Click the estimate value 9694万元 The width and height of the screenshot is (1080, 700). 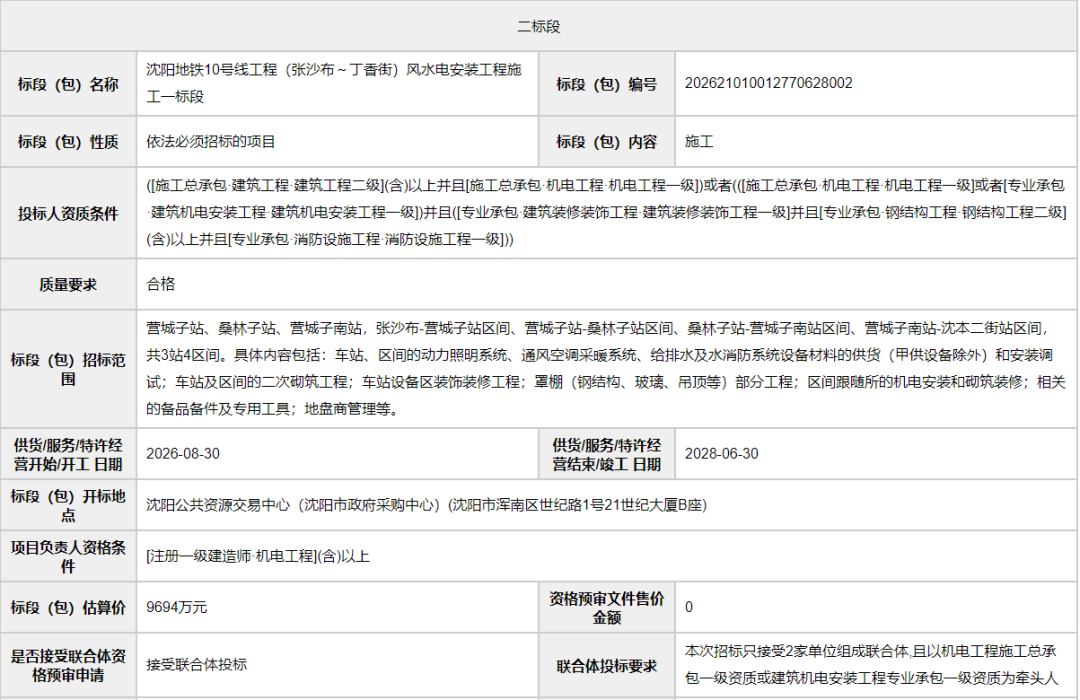click(x=176, y=607)
